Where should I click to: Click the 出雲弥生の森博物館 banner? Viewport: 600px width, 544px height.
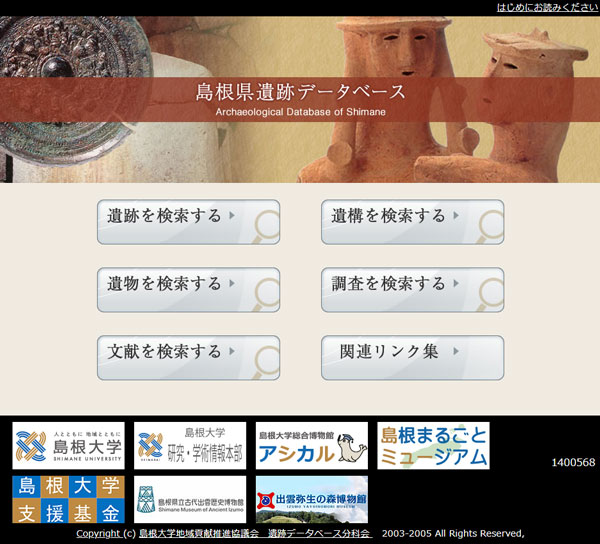[x=312, y=500]
